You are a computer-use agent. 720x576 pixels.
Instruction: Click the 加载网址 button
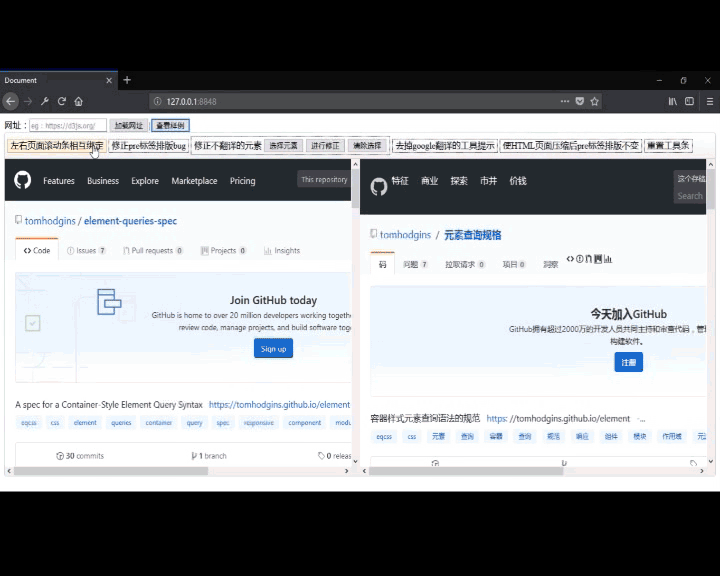pyautogui.click(x=129, y=125)
